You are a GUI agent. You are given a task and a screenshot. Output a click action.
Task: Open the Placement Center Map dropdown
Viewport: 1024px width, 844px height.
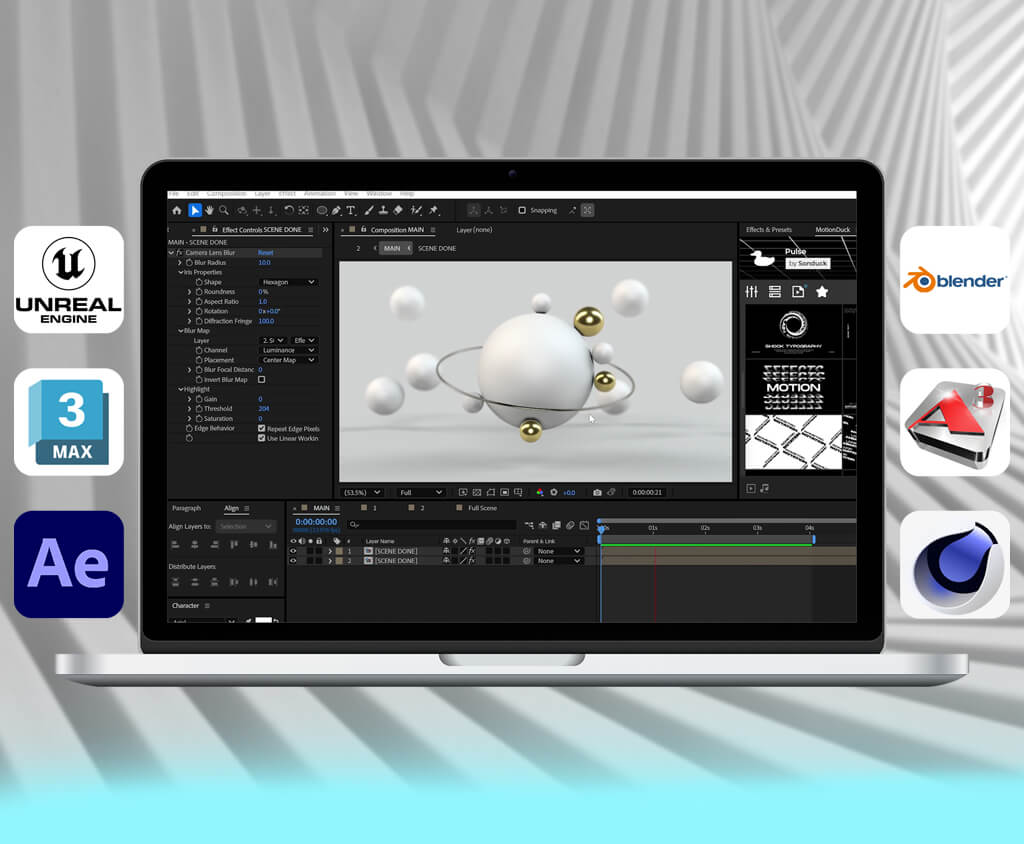289,360
